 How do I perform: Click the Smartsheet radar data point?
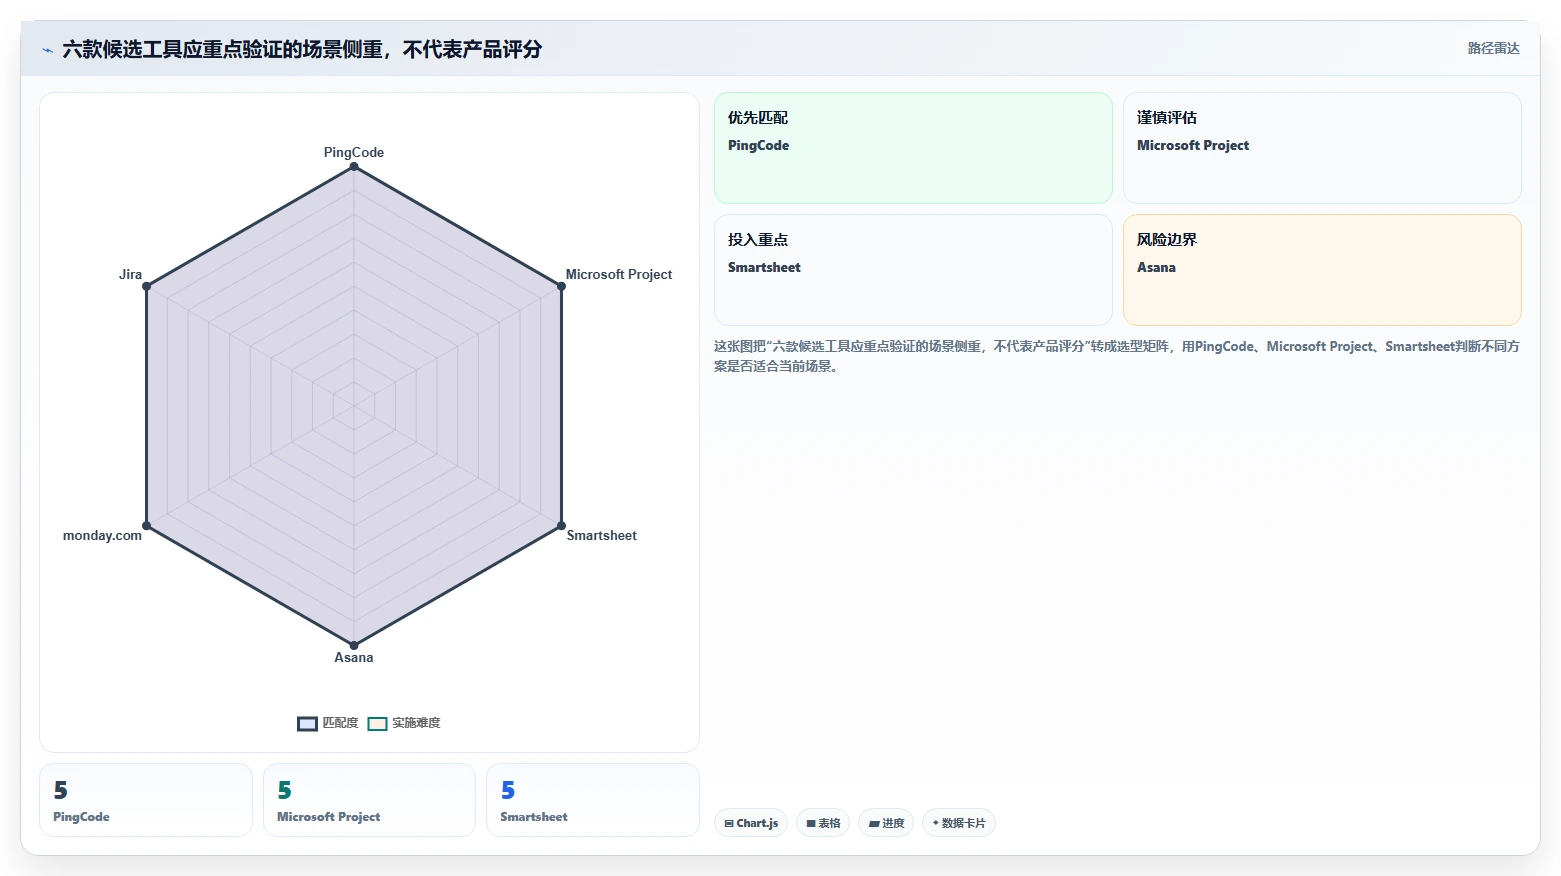[x=561, y=525]
